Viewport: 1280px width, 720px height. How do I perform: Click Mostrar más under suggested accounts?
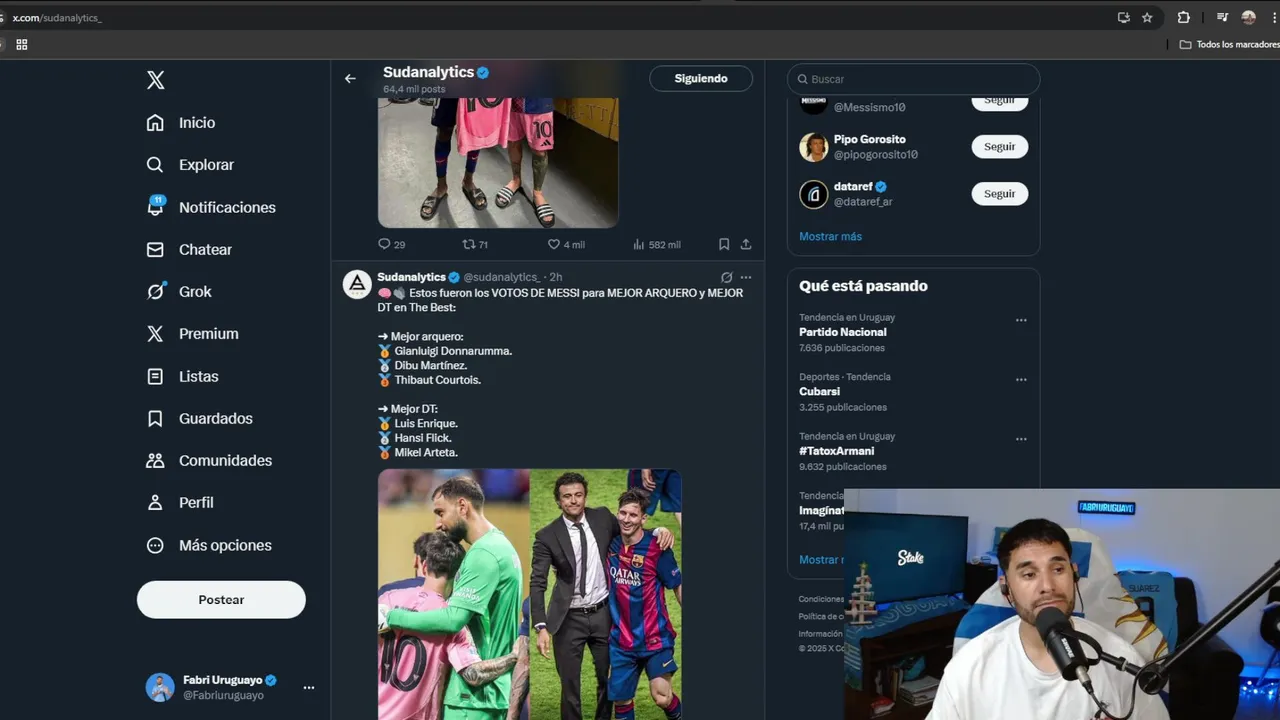[830, 236]
